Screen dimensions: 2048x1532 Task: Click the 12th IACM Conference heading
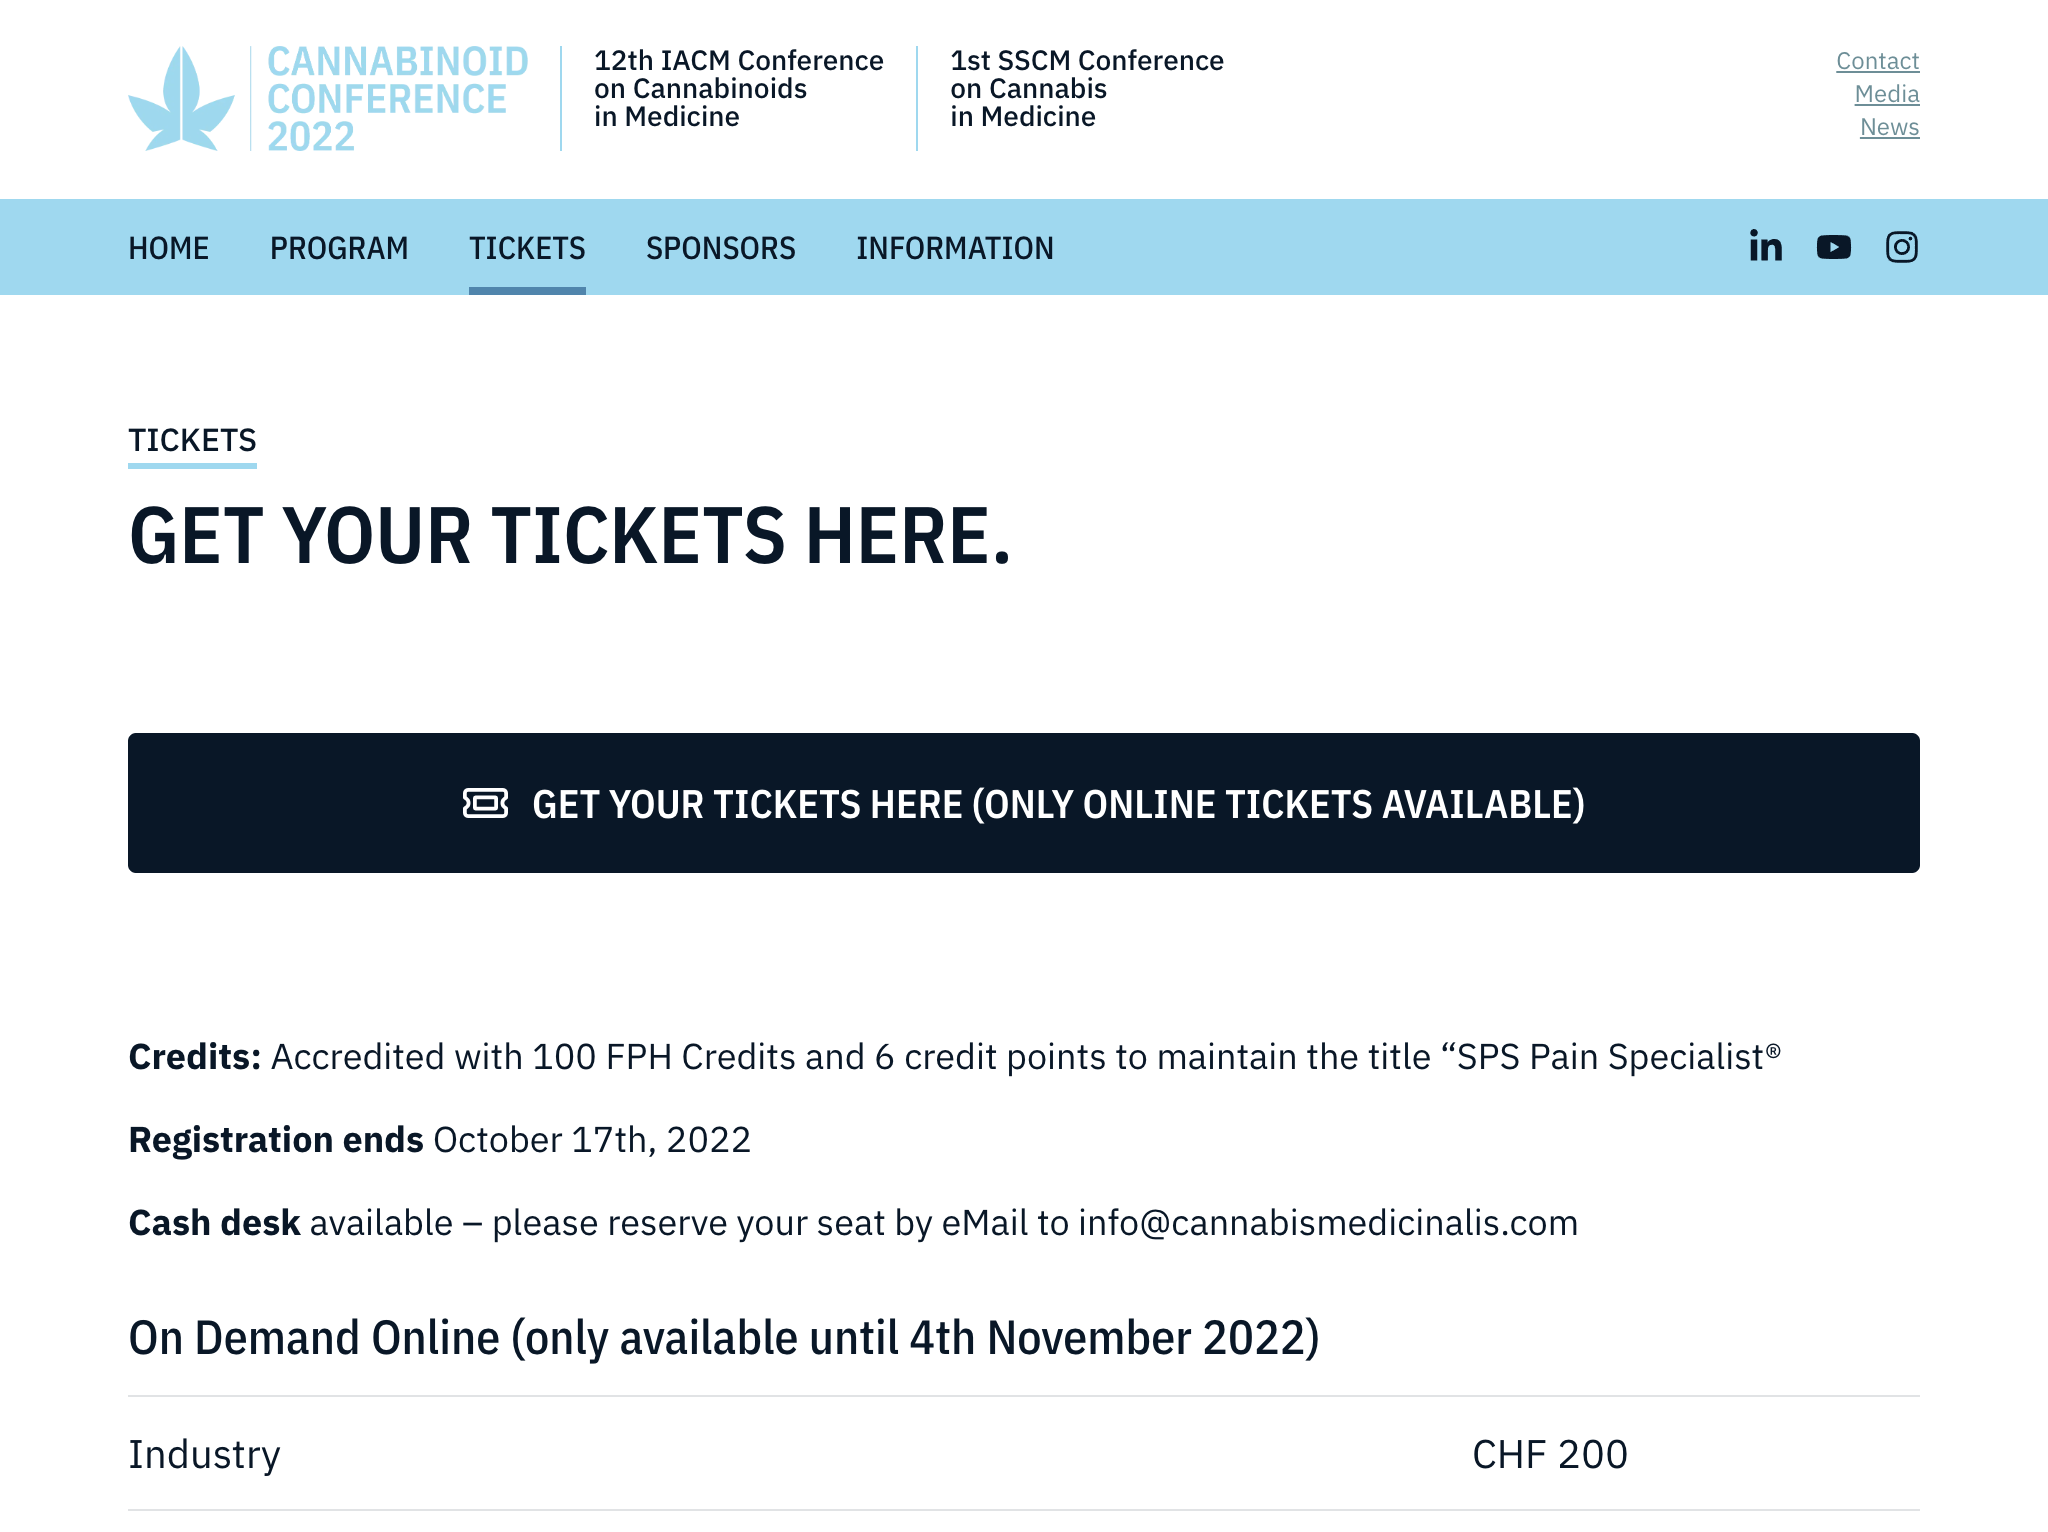[x=738, y=89]
